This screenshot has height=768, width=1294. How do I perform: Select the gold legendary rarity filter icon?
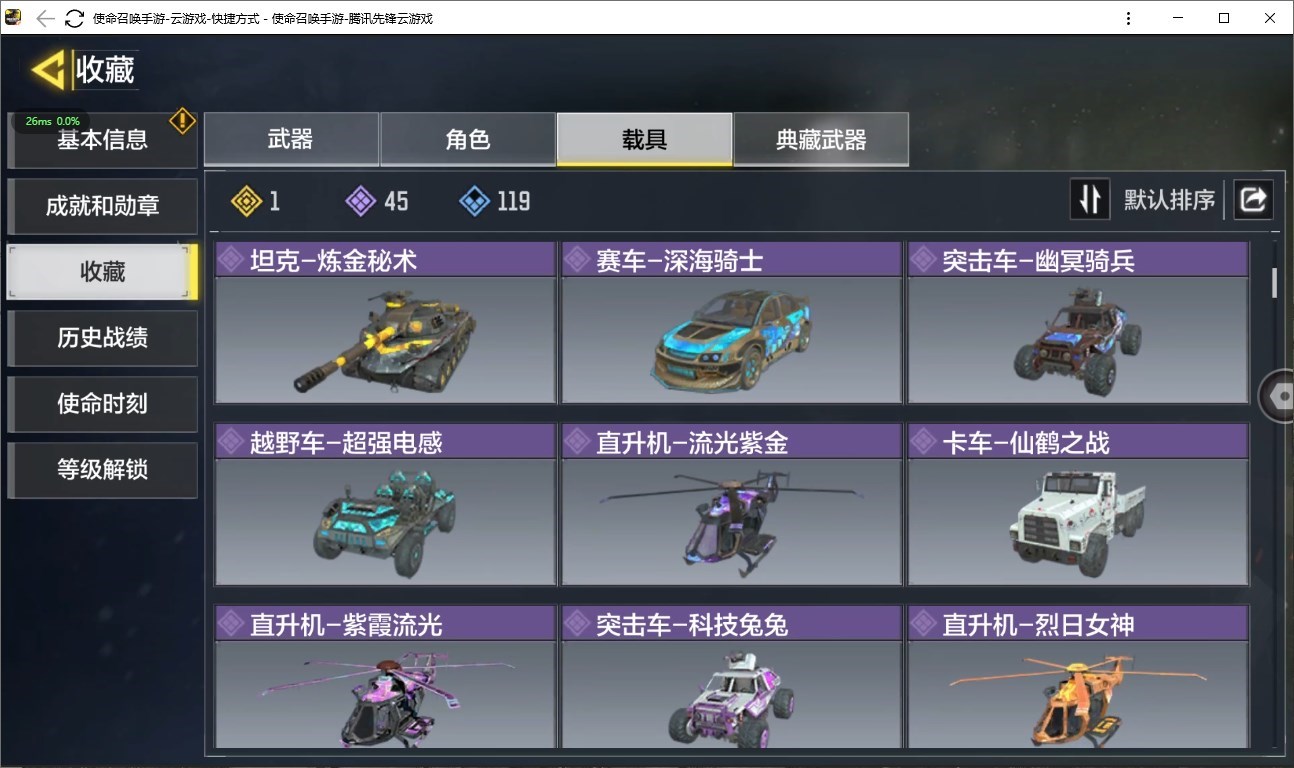pos(246,201)
